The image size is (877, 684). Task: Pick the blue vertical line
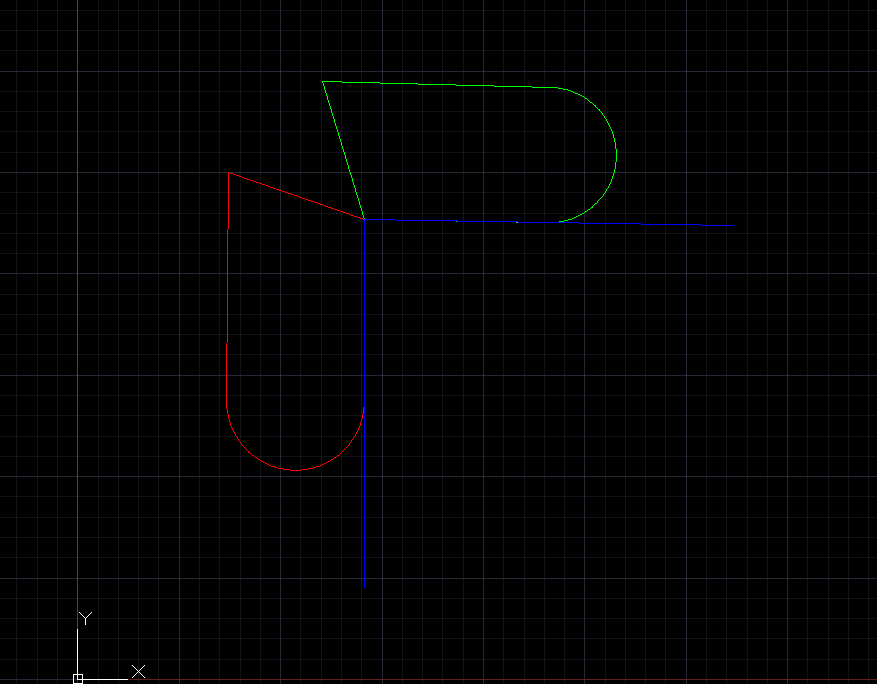[x=365, y=403]
